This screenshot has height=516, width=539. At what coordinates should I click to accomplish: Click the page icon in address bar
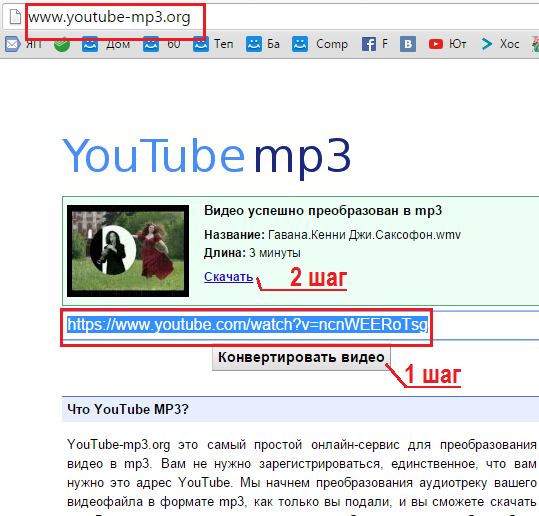coord(15,17)
